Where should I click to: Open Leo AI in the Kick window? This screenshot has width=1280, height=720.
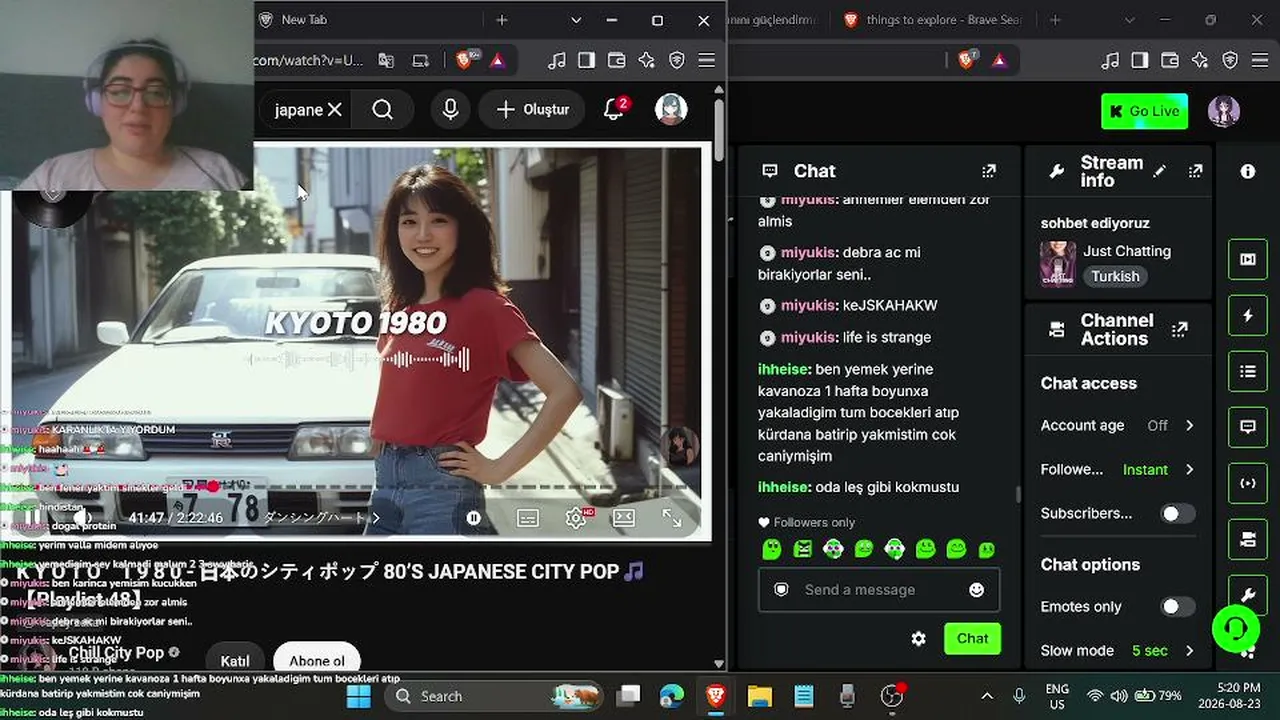[1200, 60]
